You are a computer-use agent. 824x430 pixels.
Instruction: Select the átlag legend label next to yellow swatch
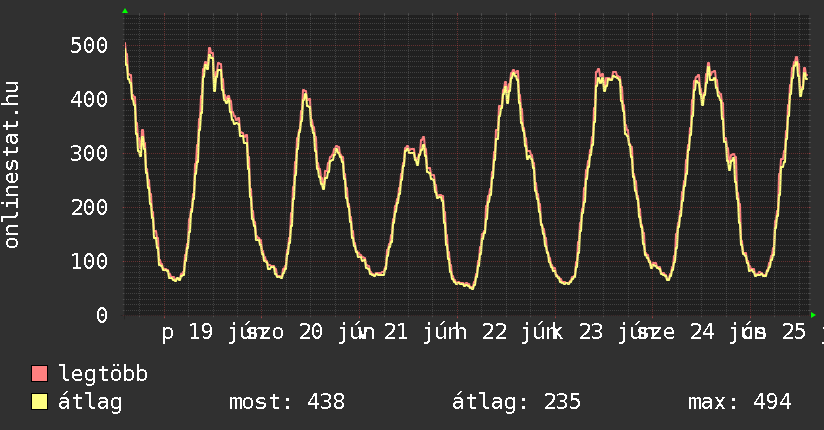90,402
